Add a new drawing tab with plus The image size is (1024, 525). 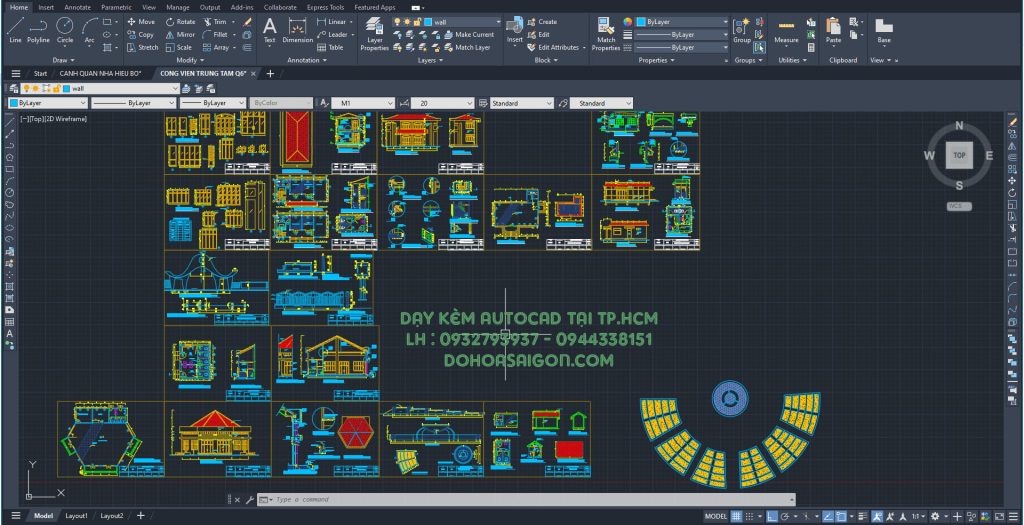(270, 74)
